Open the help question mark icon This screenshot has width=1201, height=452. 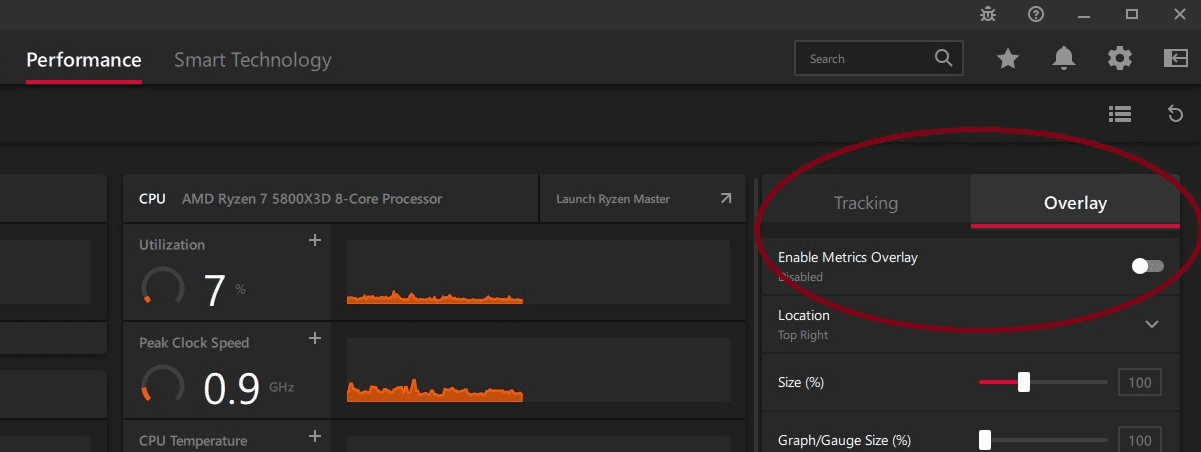click(1036, 14)
